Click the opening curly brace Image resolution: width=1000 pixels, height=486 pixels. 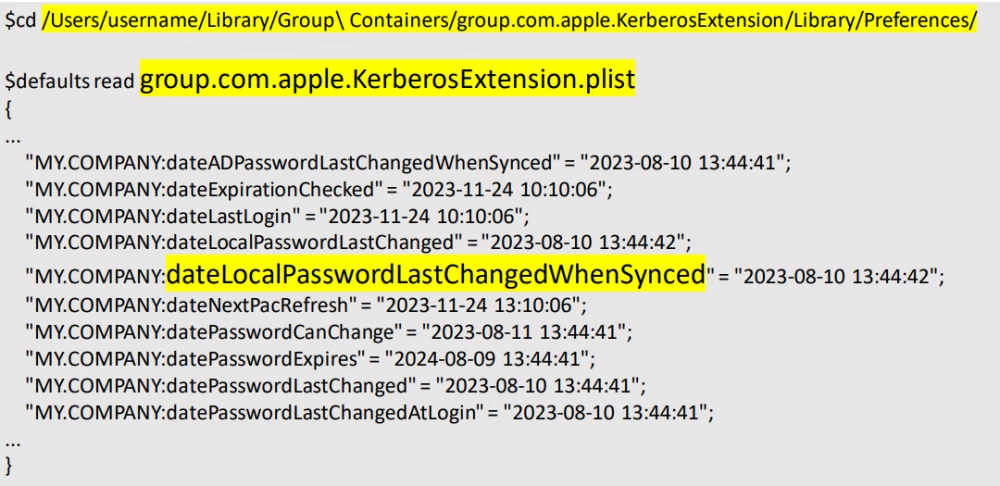point(9,107)
